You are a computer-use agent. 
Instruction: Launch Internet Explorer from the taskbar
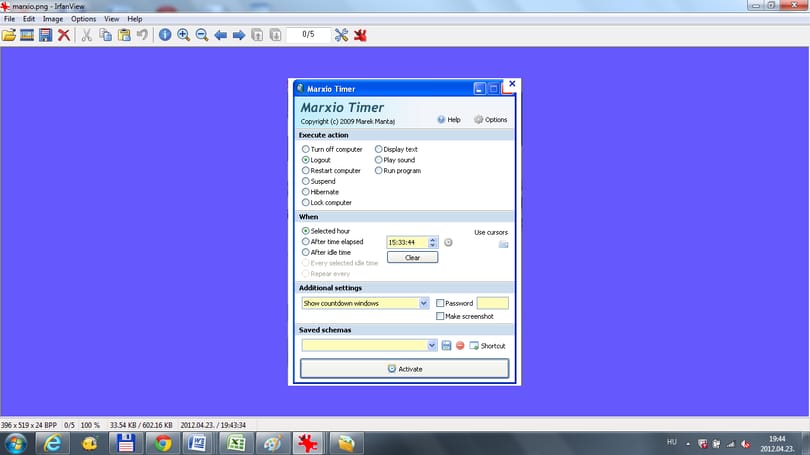point(52,444)
